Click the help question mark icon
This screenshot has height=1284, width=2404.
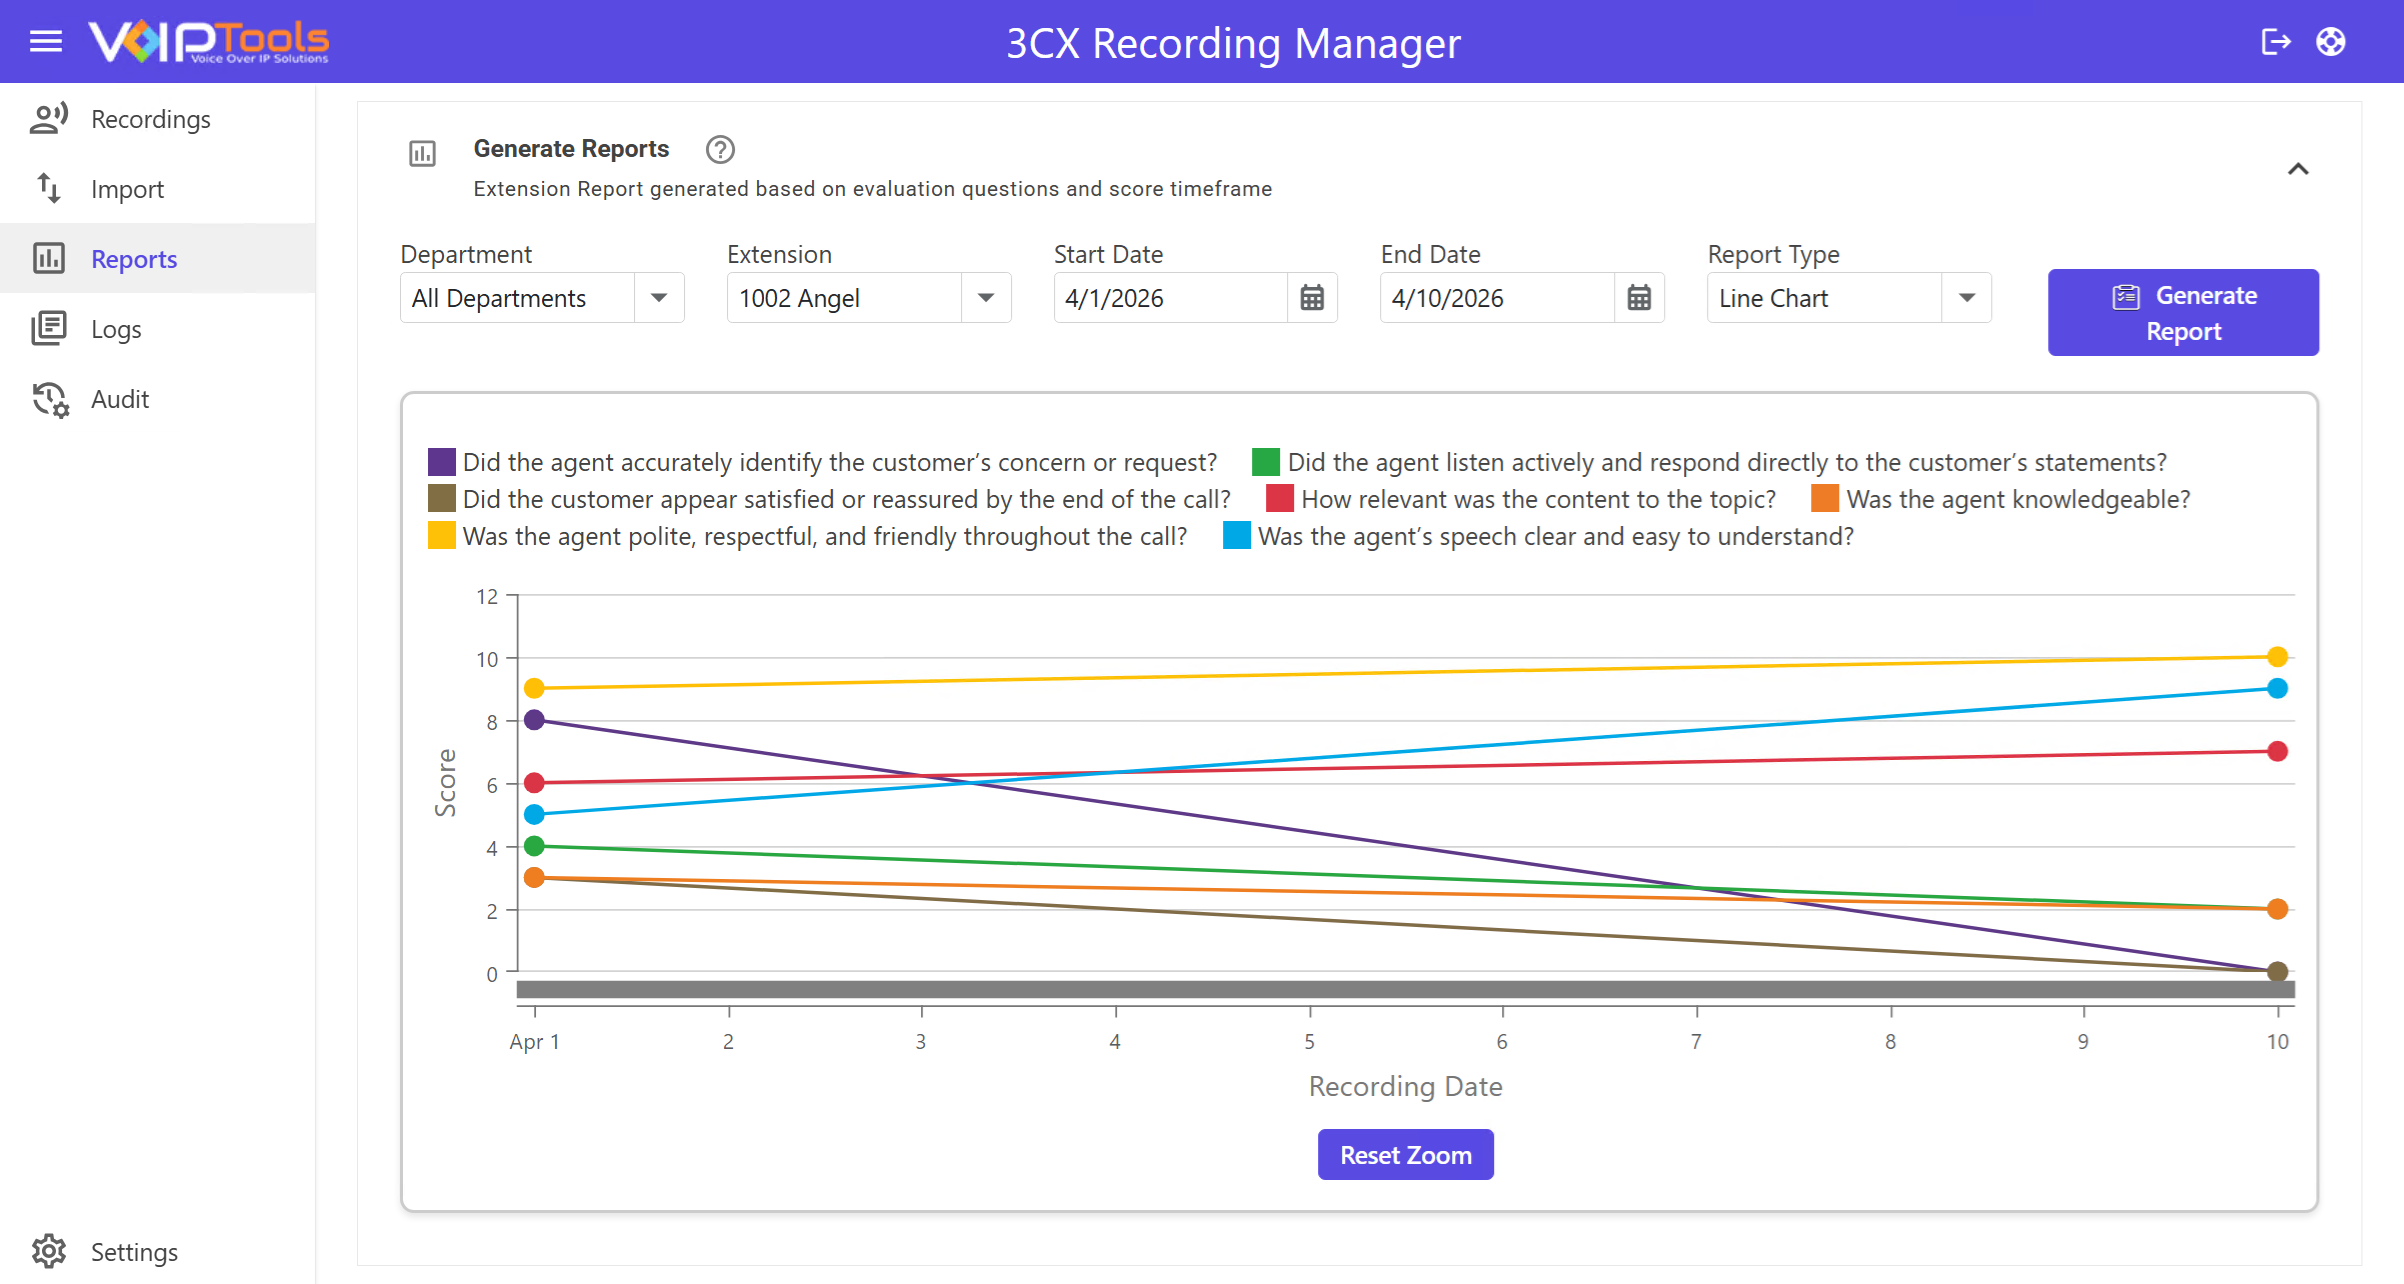[x=720, y=149]
